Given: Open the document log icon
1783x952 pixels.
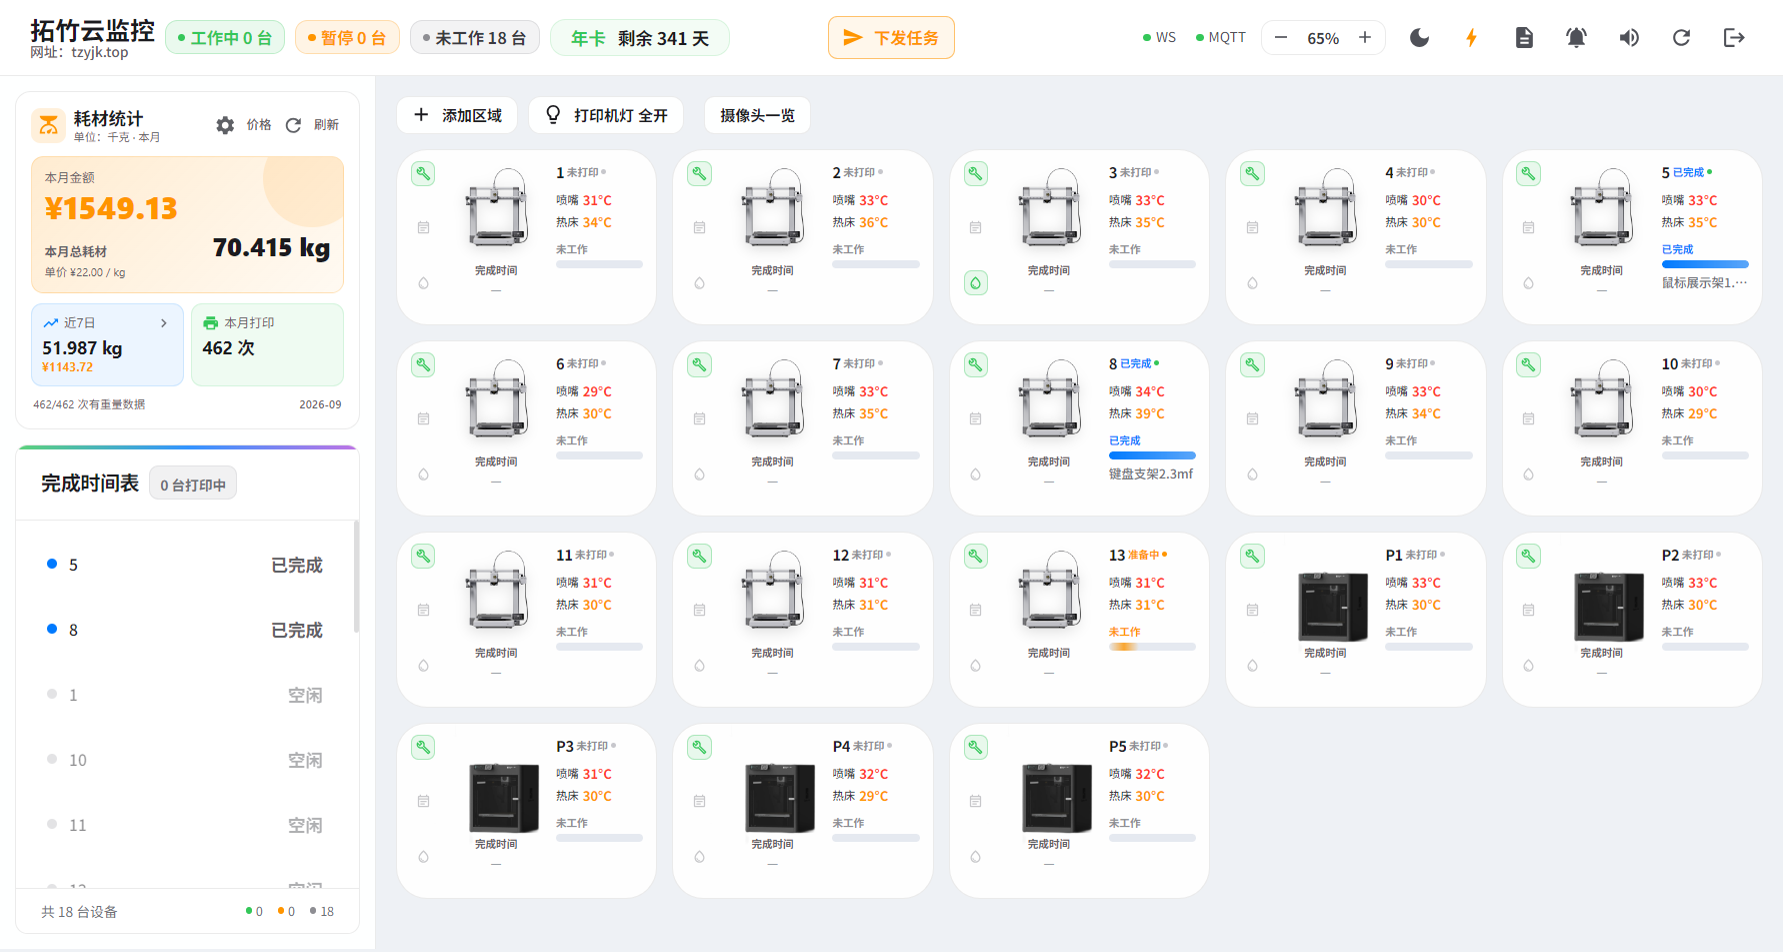Looking at the screenshot, I should click(x=1524, y=38).
